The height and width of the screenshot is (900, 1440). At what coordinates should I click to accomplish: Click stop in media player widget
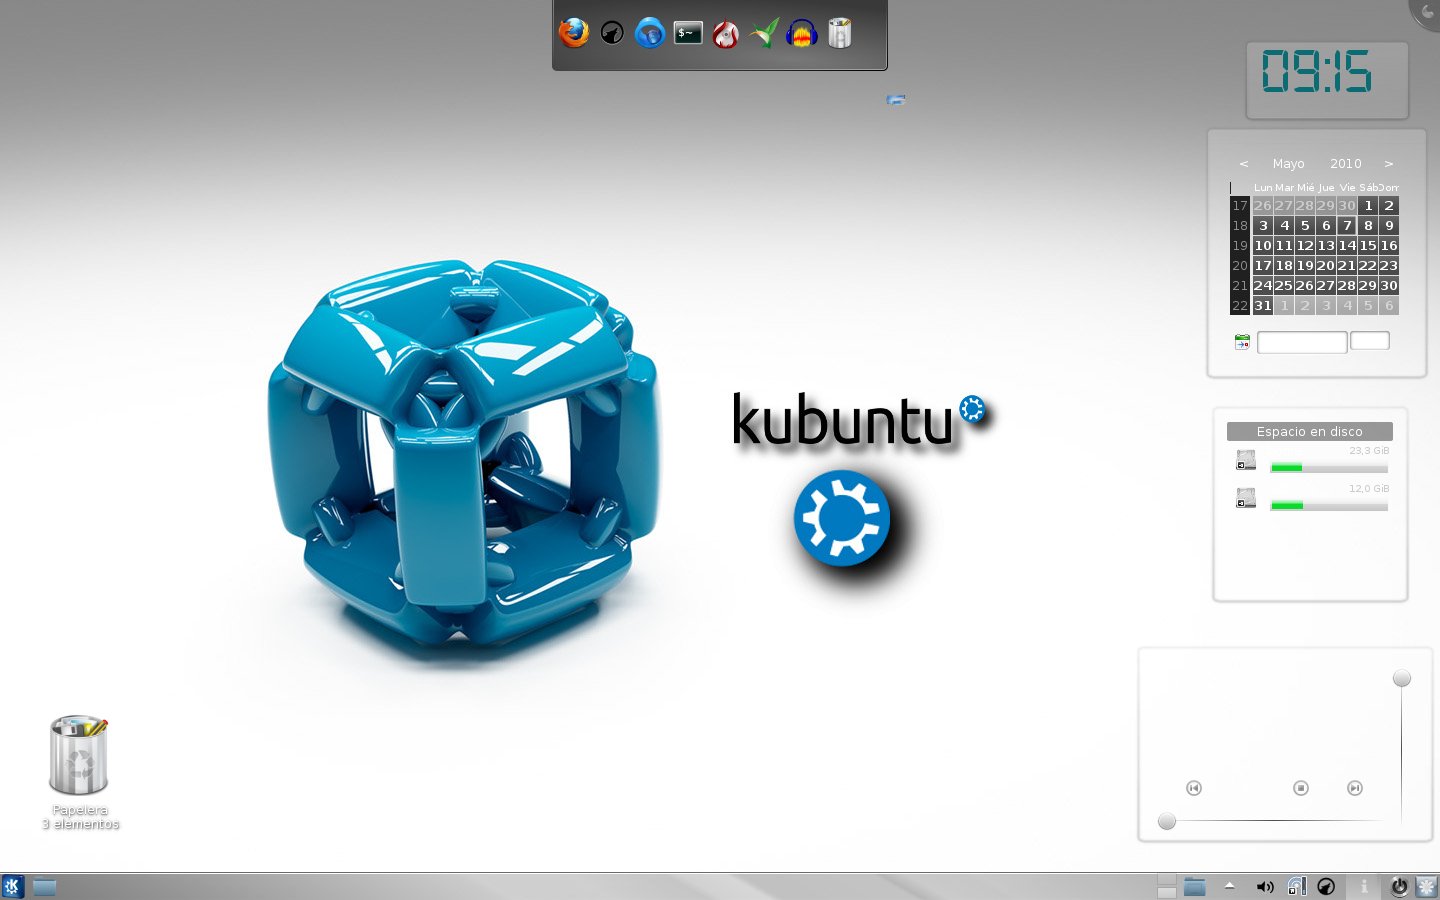[x=1301, y=788]
